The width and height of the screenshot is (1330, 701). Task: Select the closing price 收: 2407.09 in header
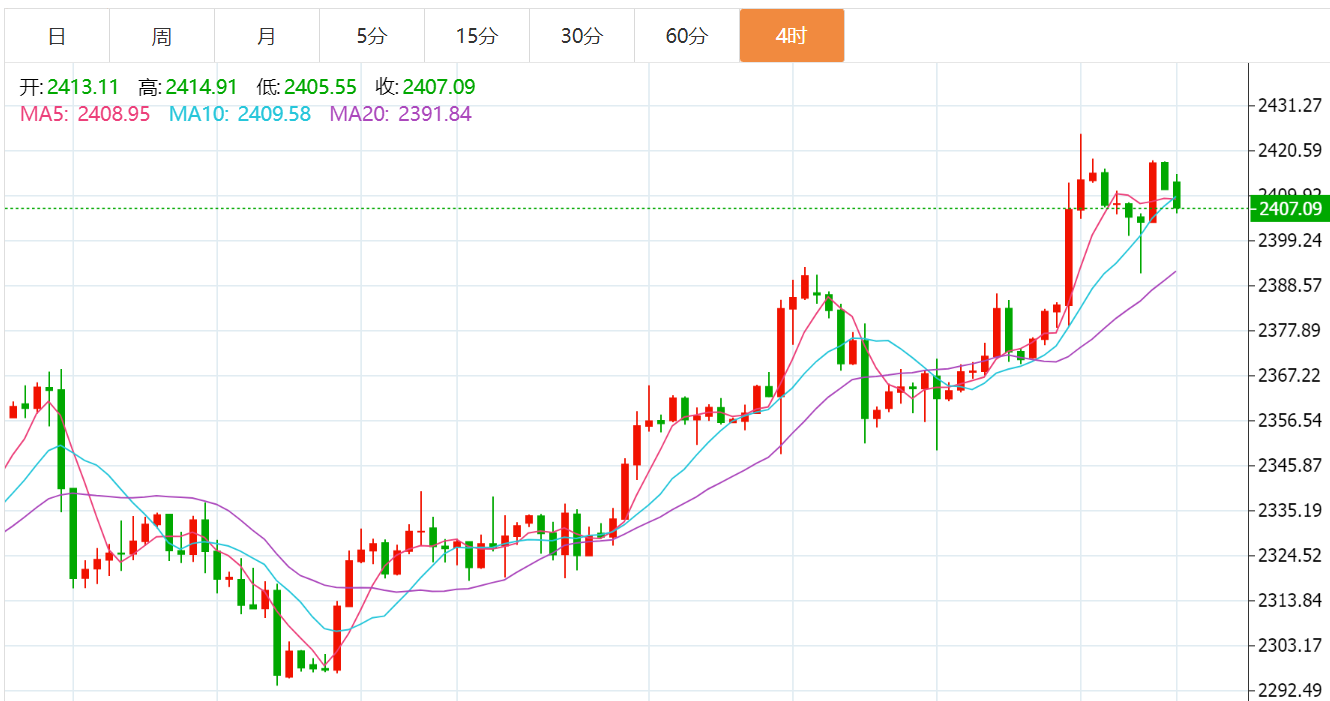[x=425, y=88]
